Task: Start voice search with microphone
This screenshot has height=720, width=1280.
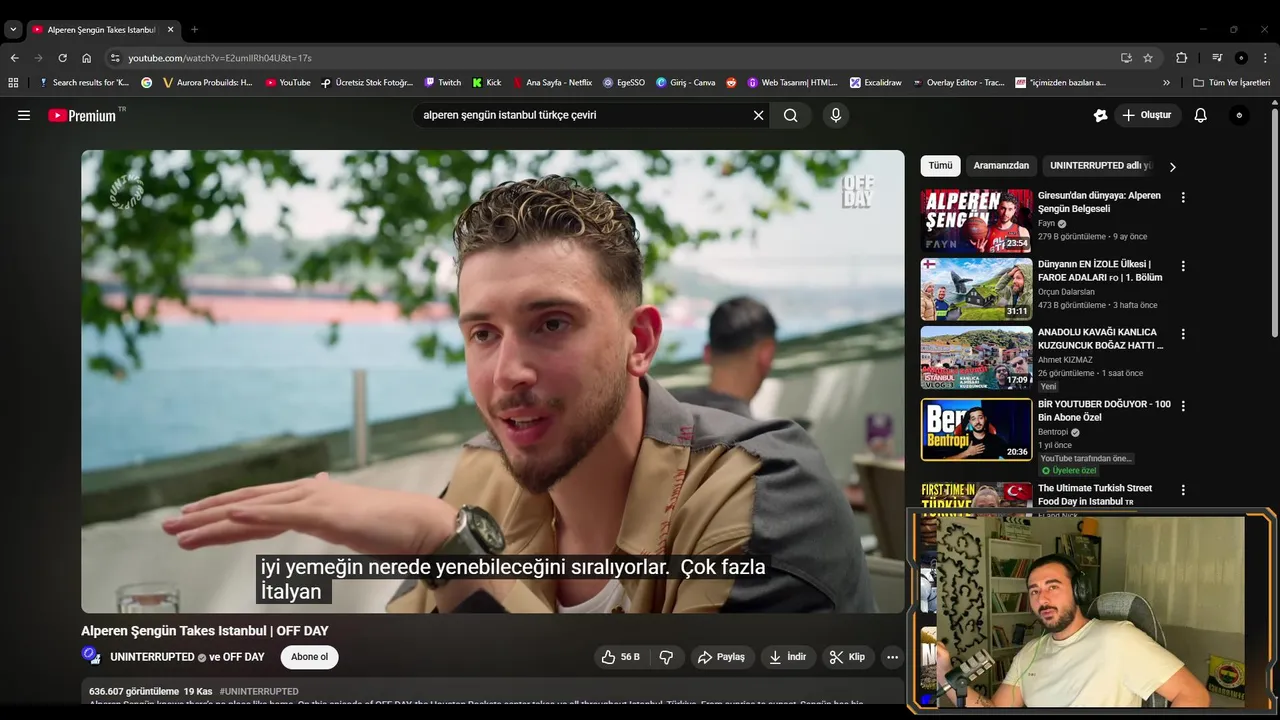Action: pos(836,115)
